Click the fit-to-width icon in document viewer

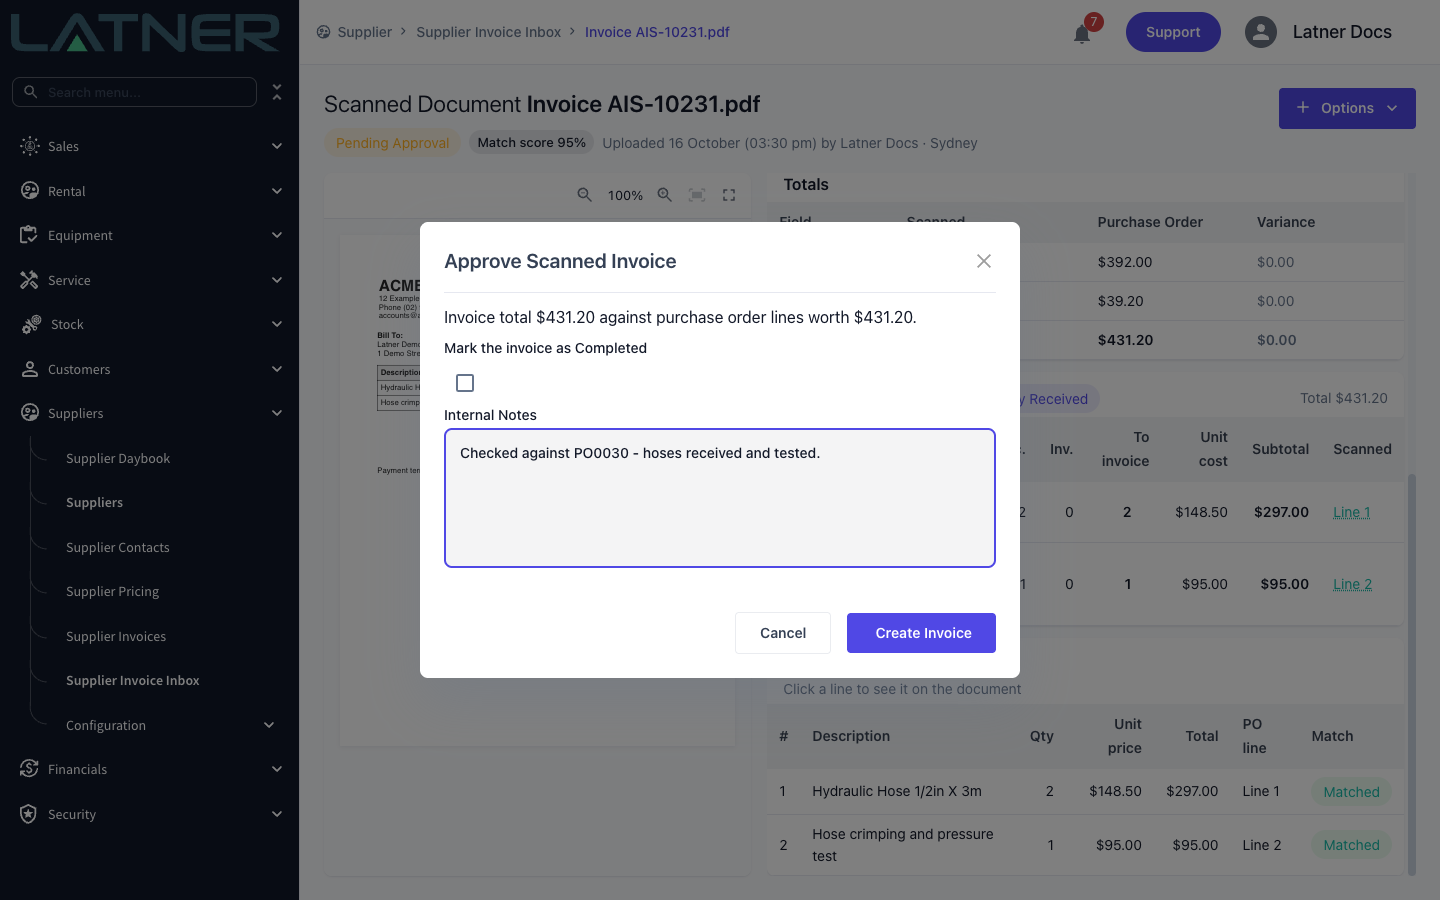(x=697, y=195)
